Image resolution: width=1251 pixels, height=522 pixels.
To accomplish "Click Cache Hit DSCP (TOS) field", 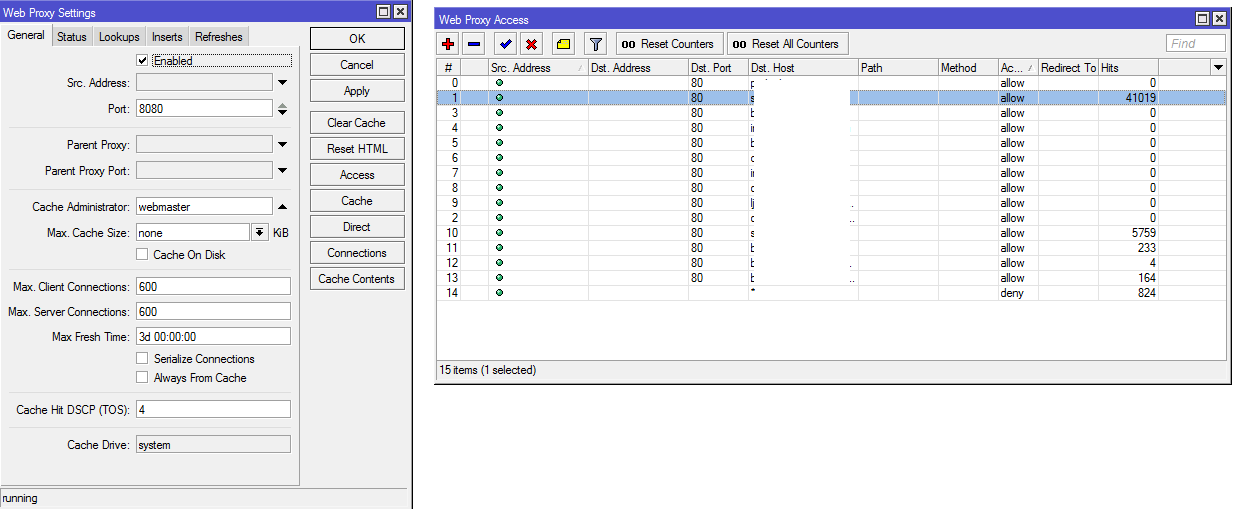I will pos(213,410).
